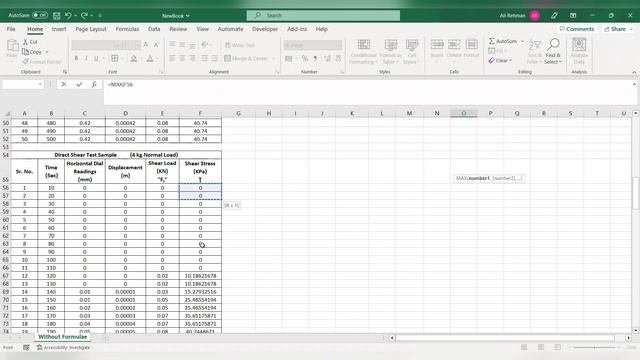
Task: Cancel formula entry with X icon
Action: pyautogui.click(x=64, y=84)
